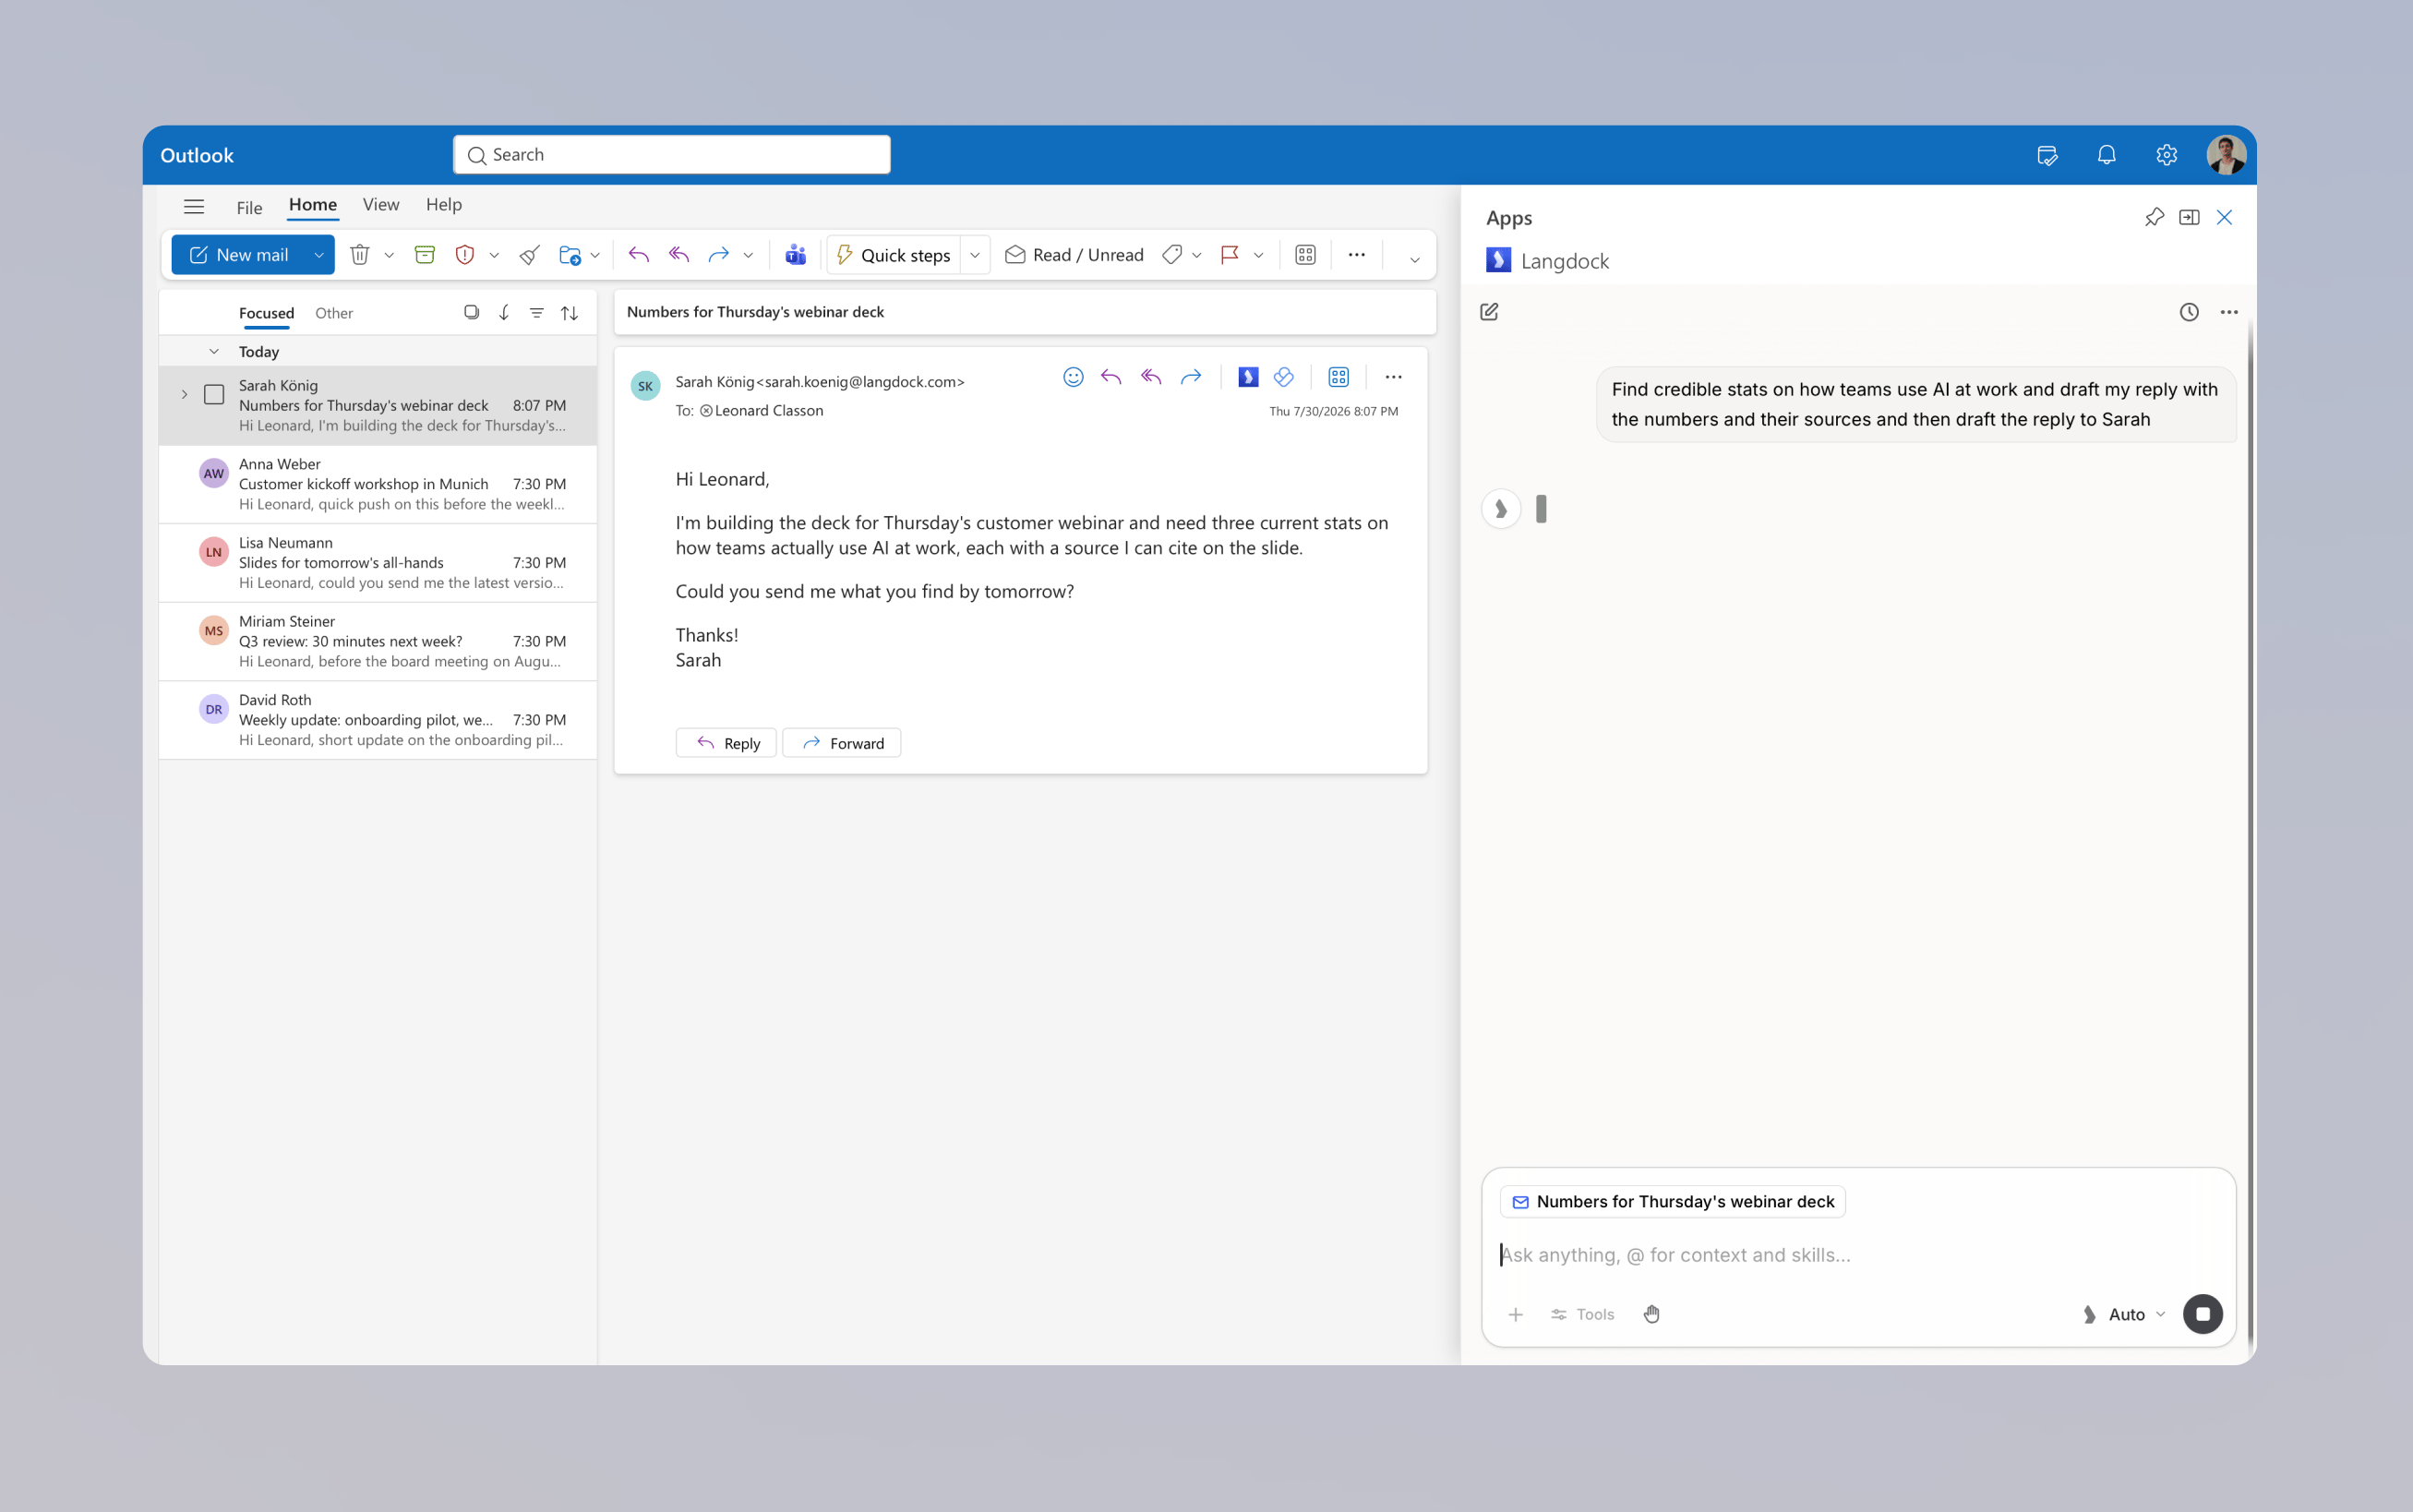Viewport: 2413px width, 1512px height.
Task: Click Forward button below message
Action: coord(841,743)
